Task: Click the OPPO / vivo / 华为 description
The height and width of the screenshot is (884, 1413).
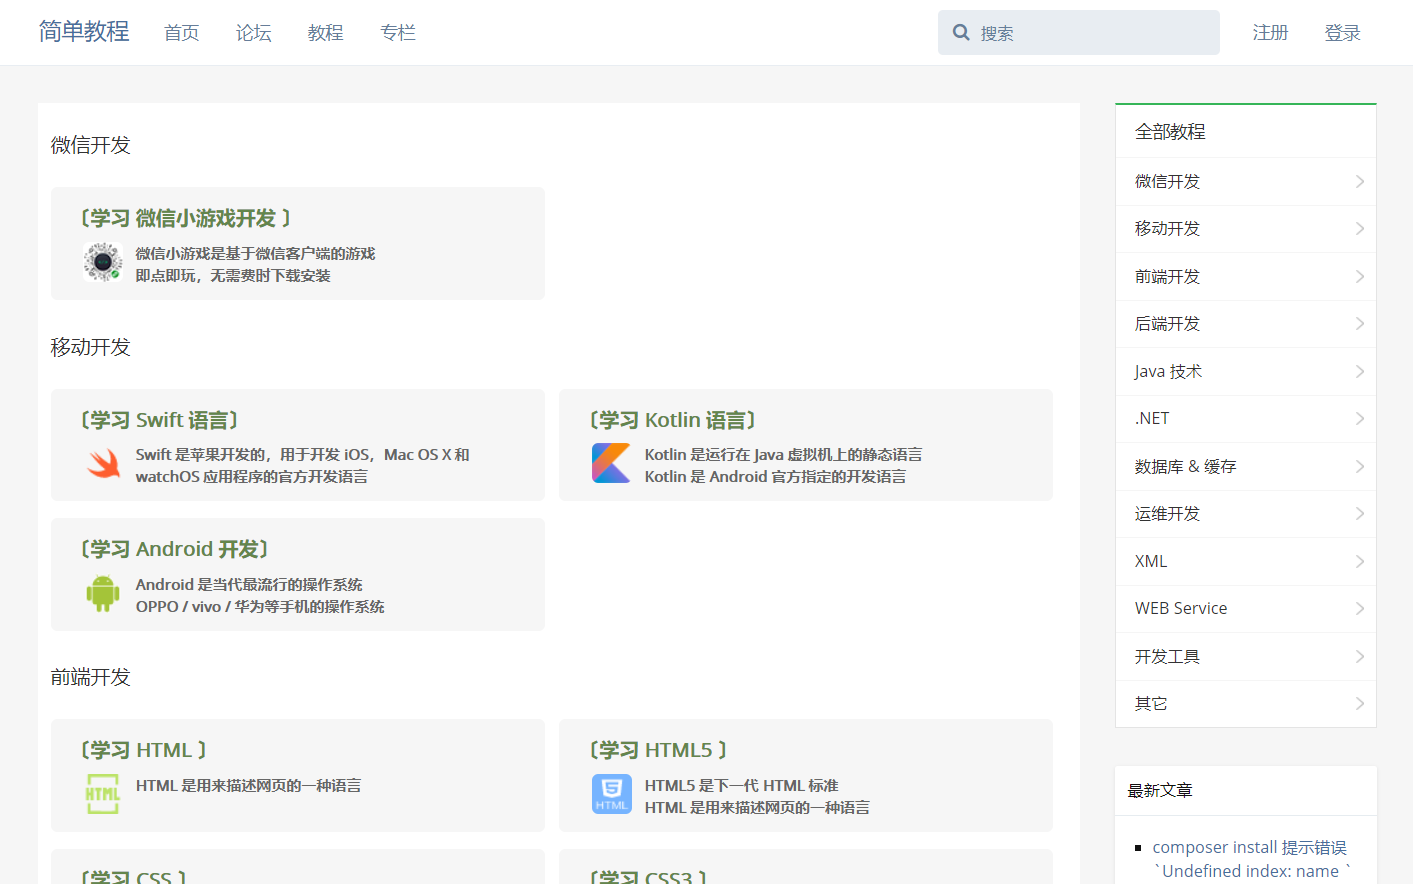Action: pos(260,606)
